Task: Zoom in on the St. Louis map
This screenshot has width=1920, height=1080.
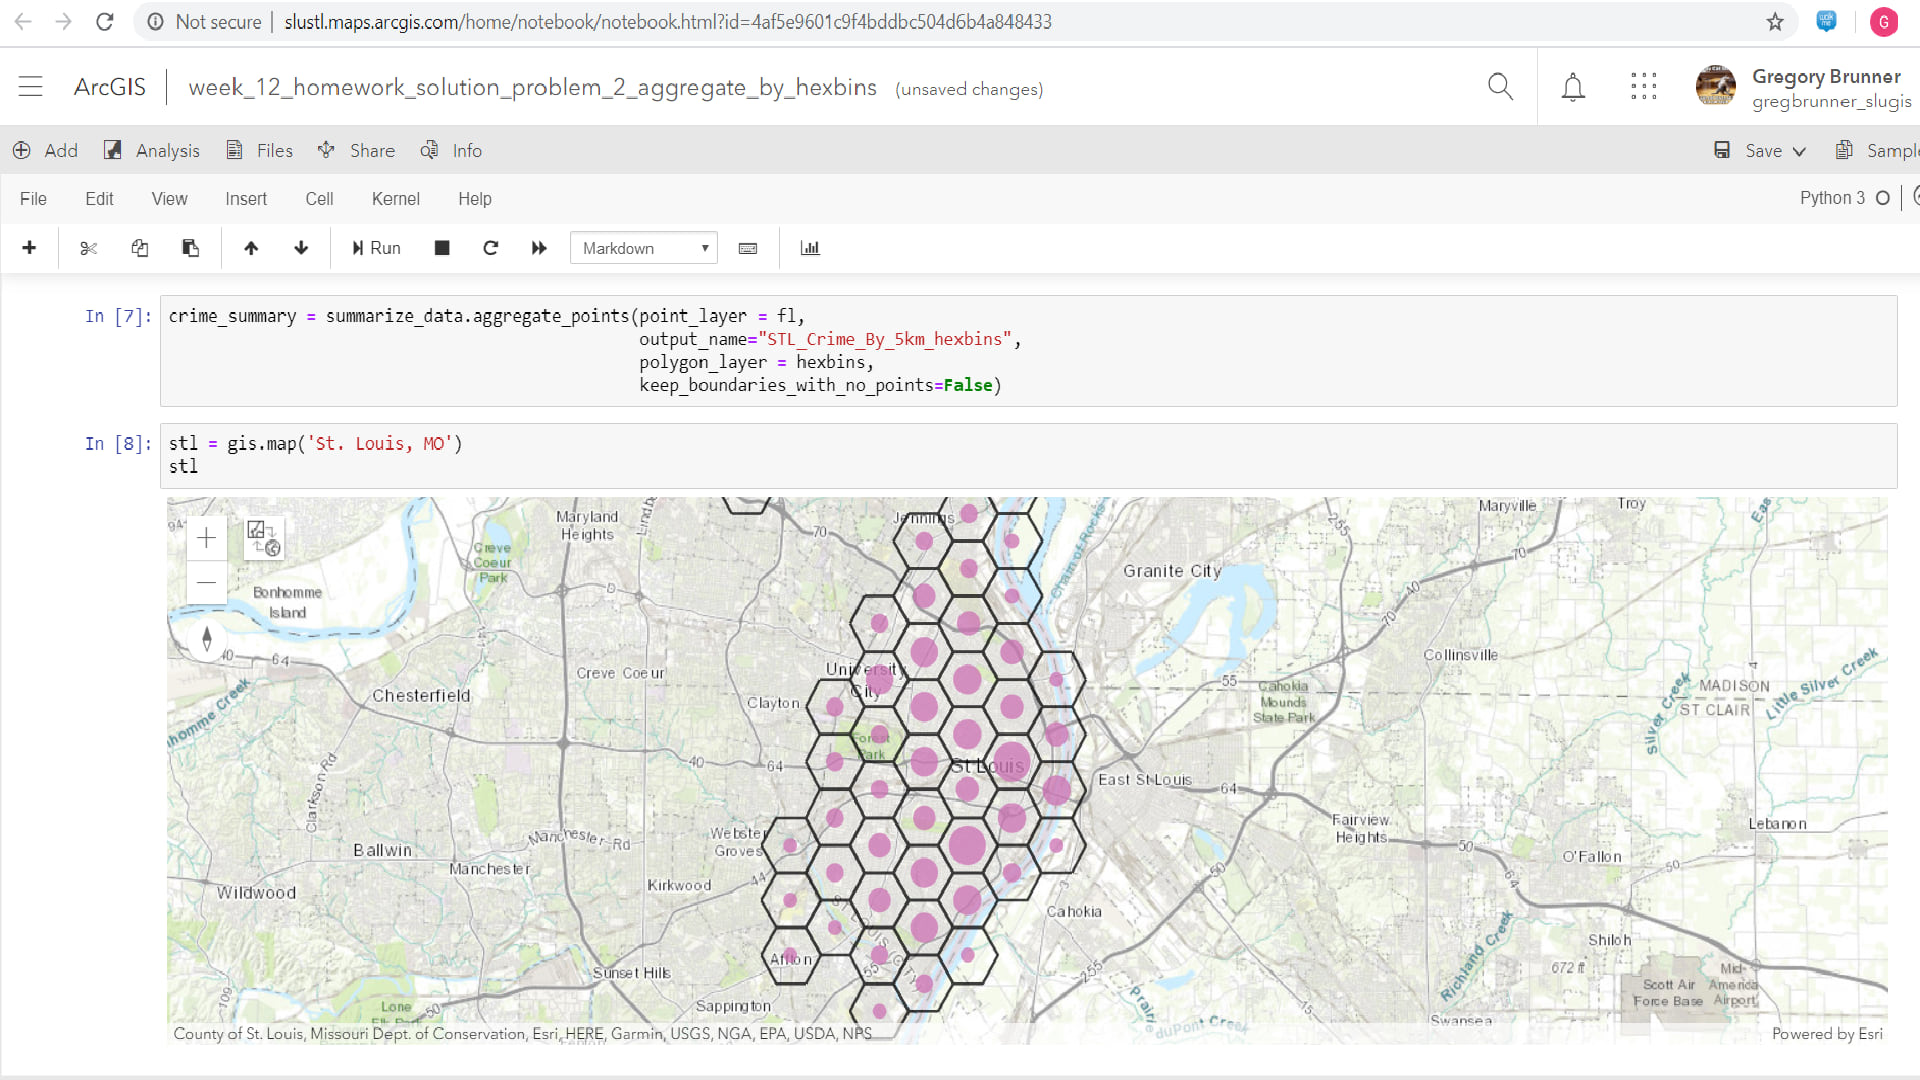Action: [x=207, y=538]
